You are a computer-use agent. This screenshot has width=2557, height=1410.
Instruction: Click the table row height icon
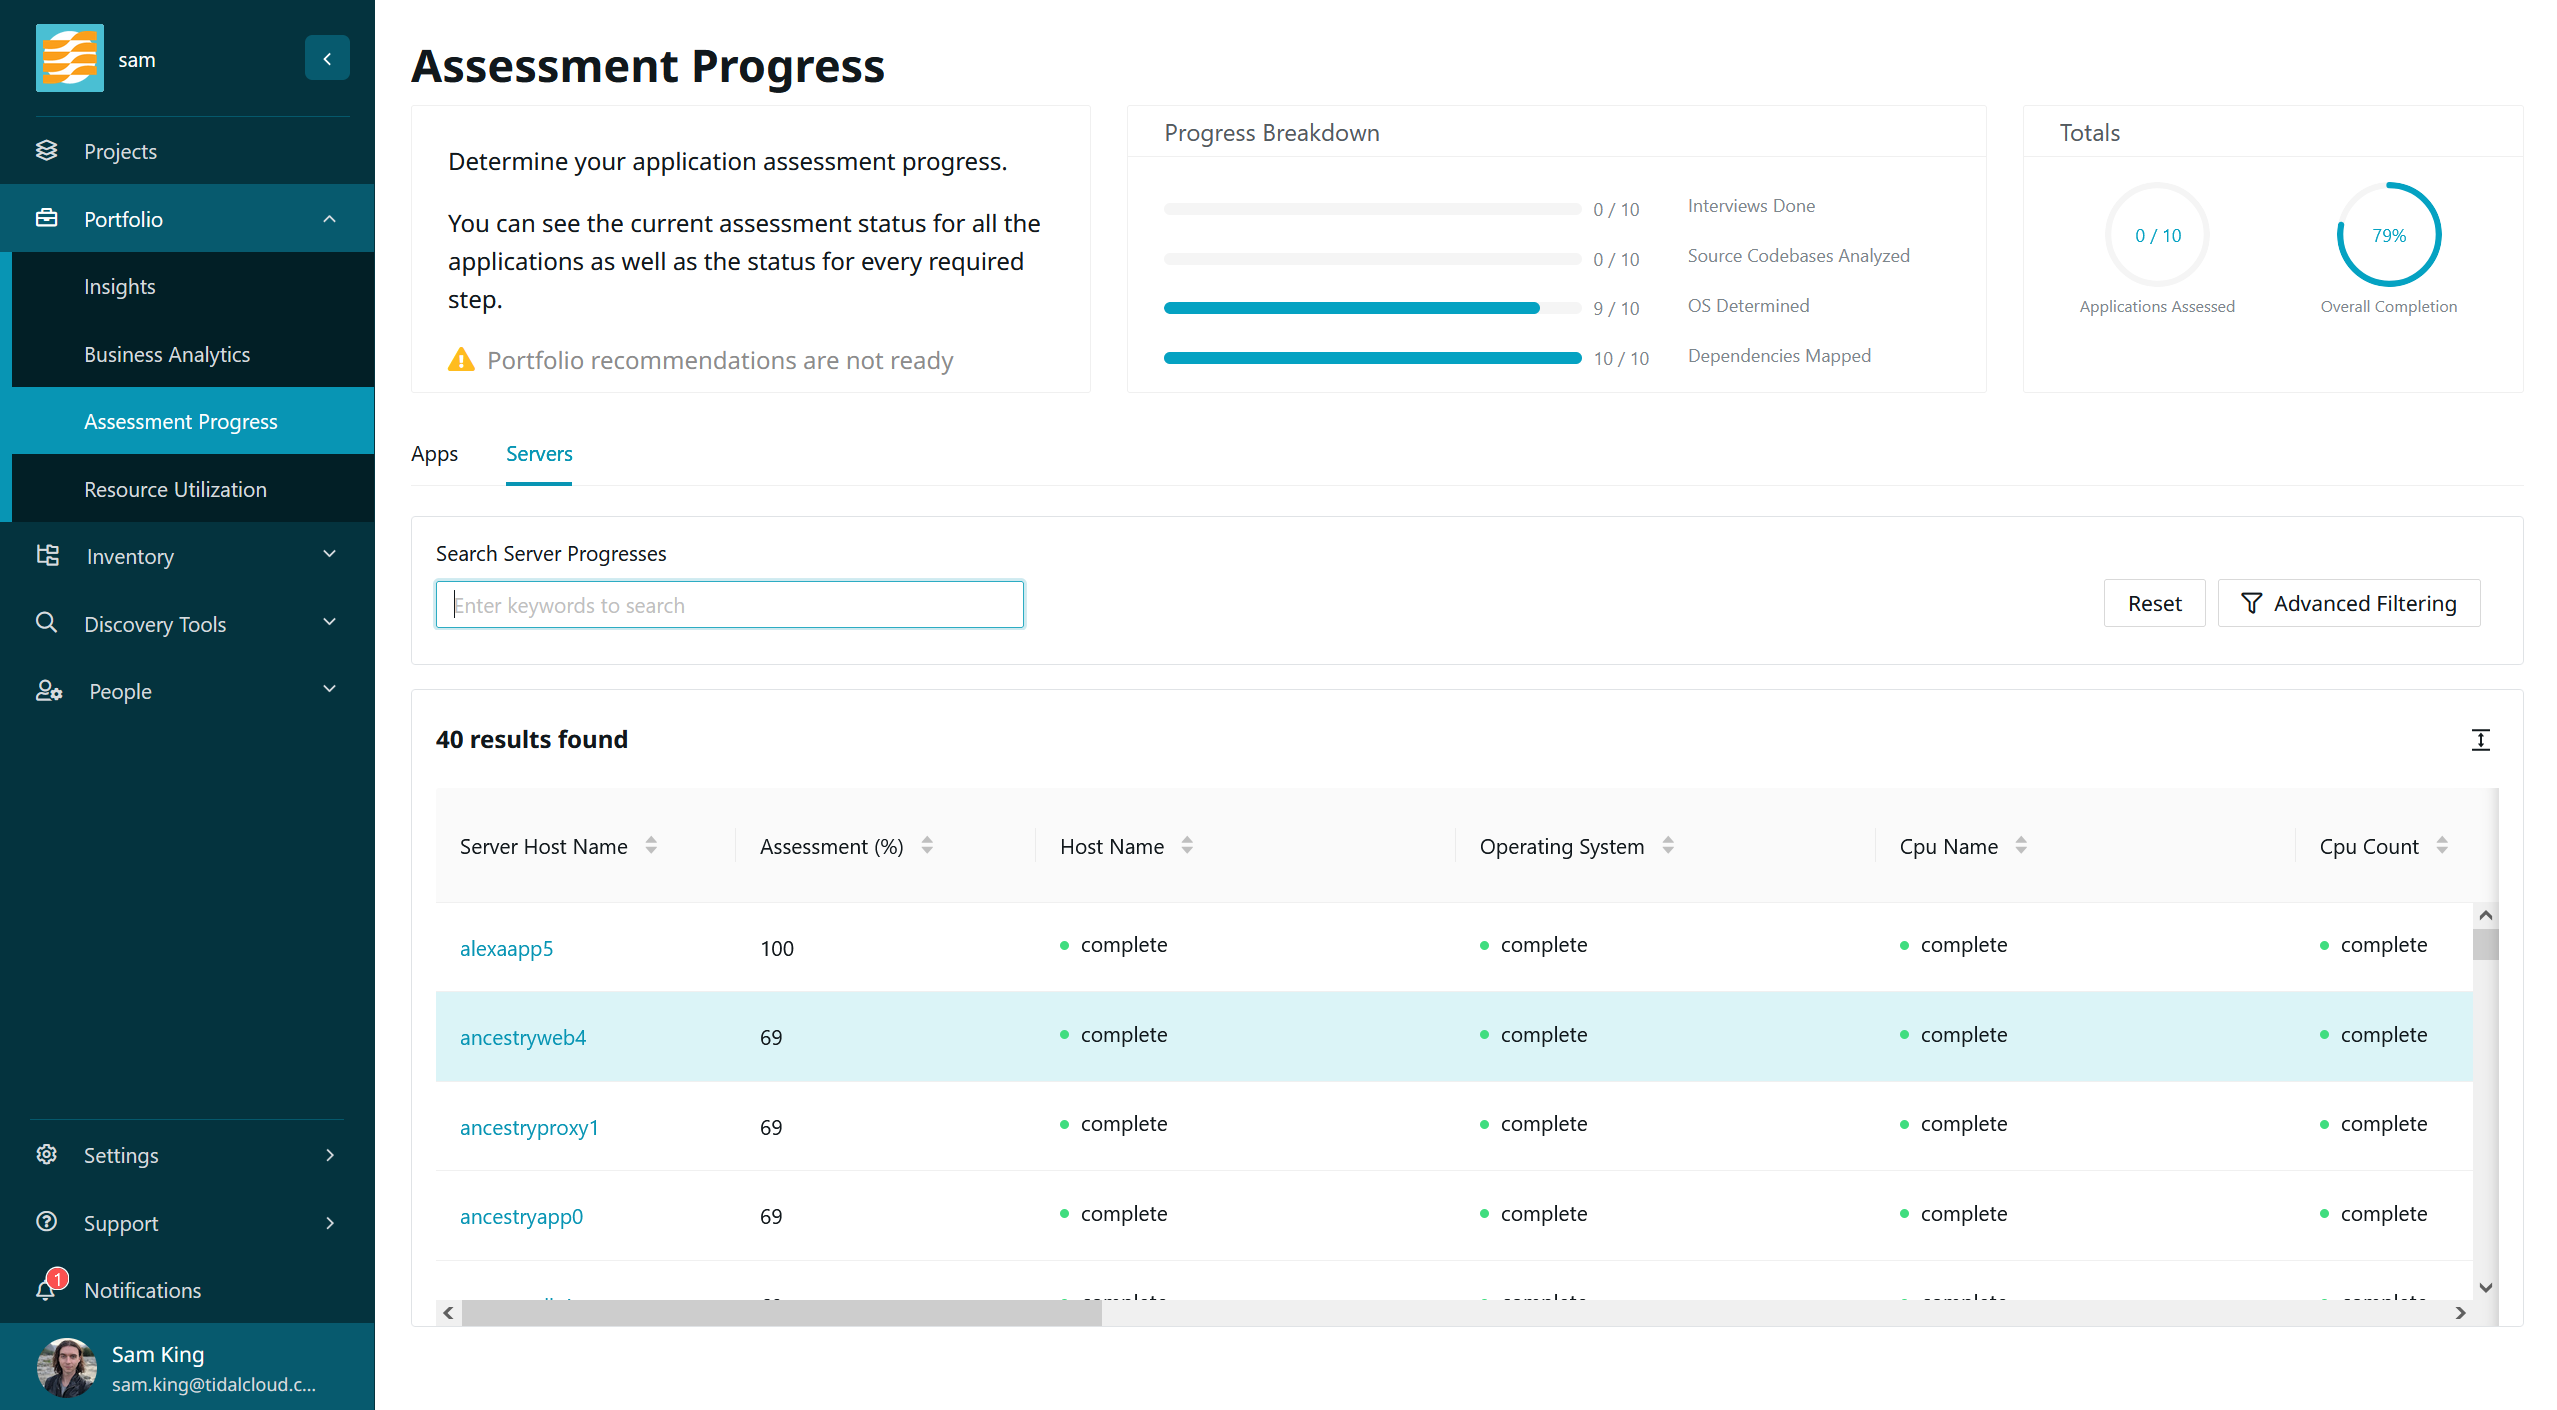(2480, 740)
